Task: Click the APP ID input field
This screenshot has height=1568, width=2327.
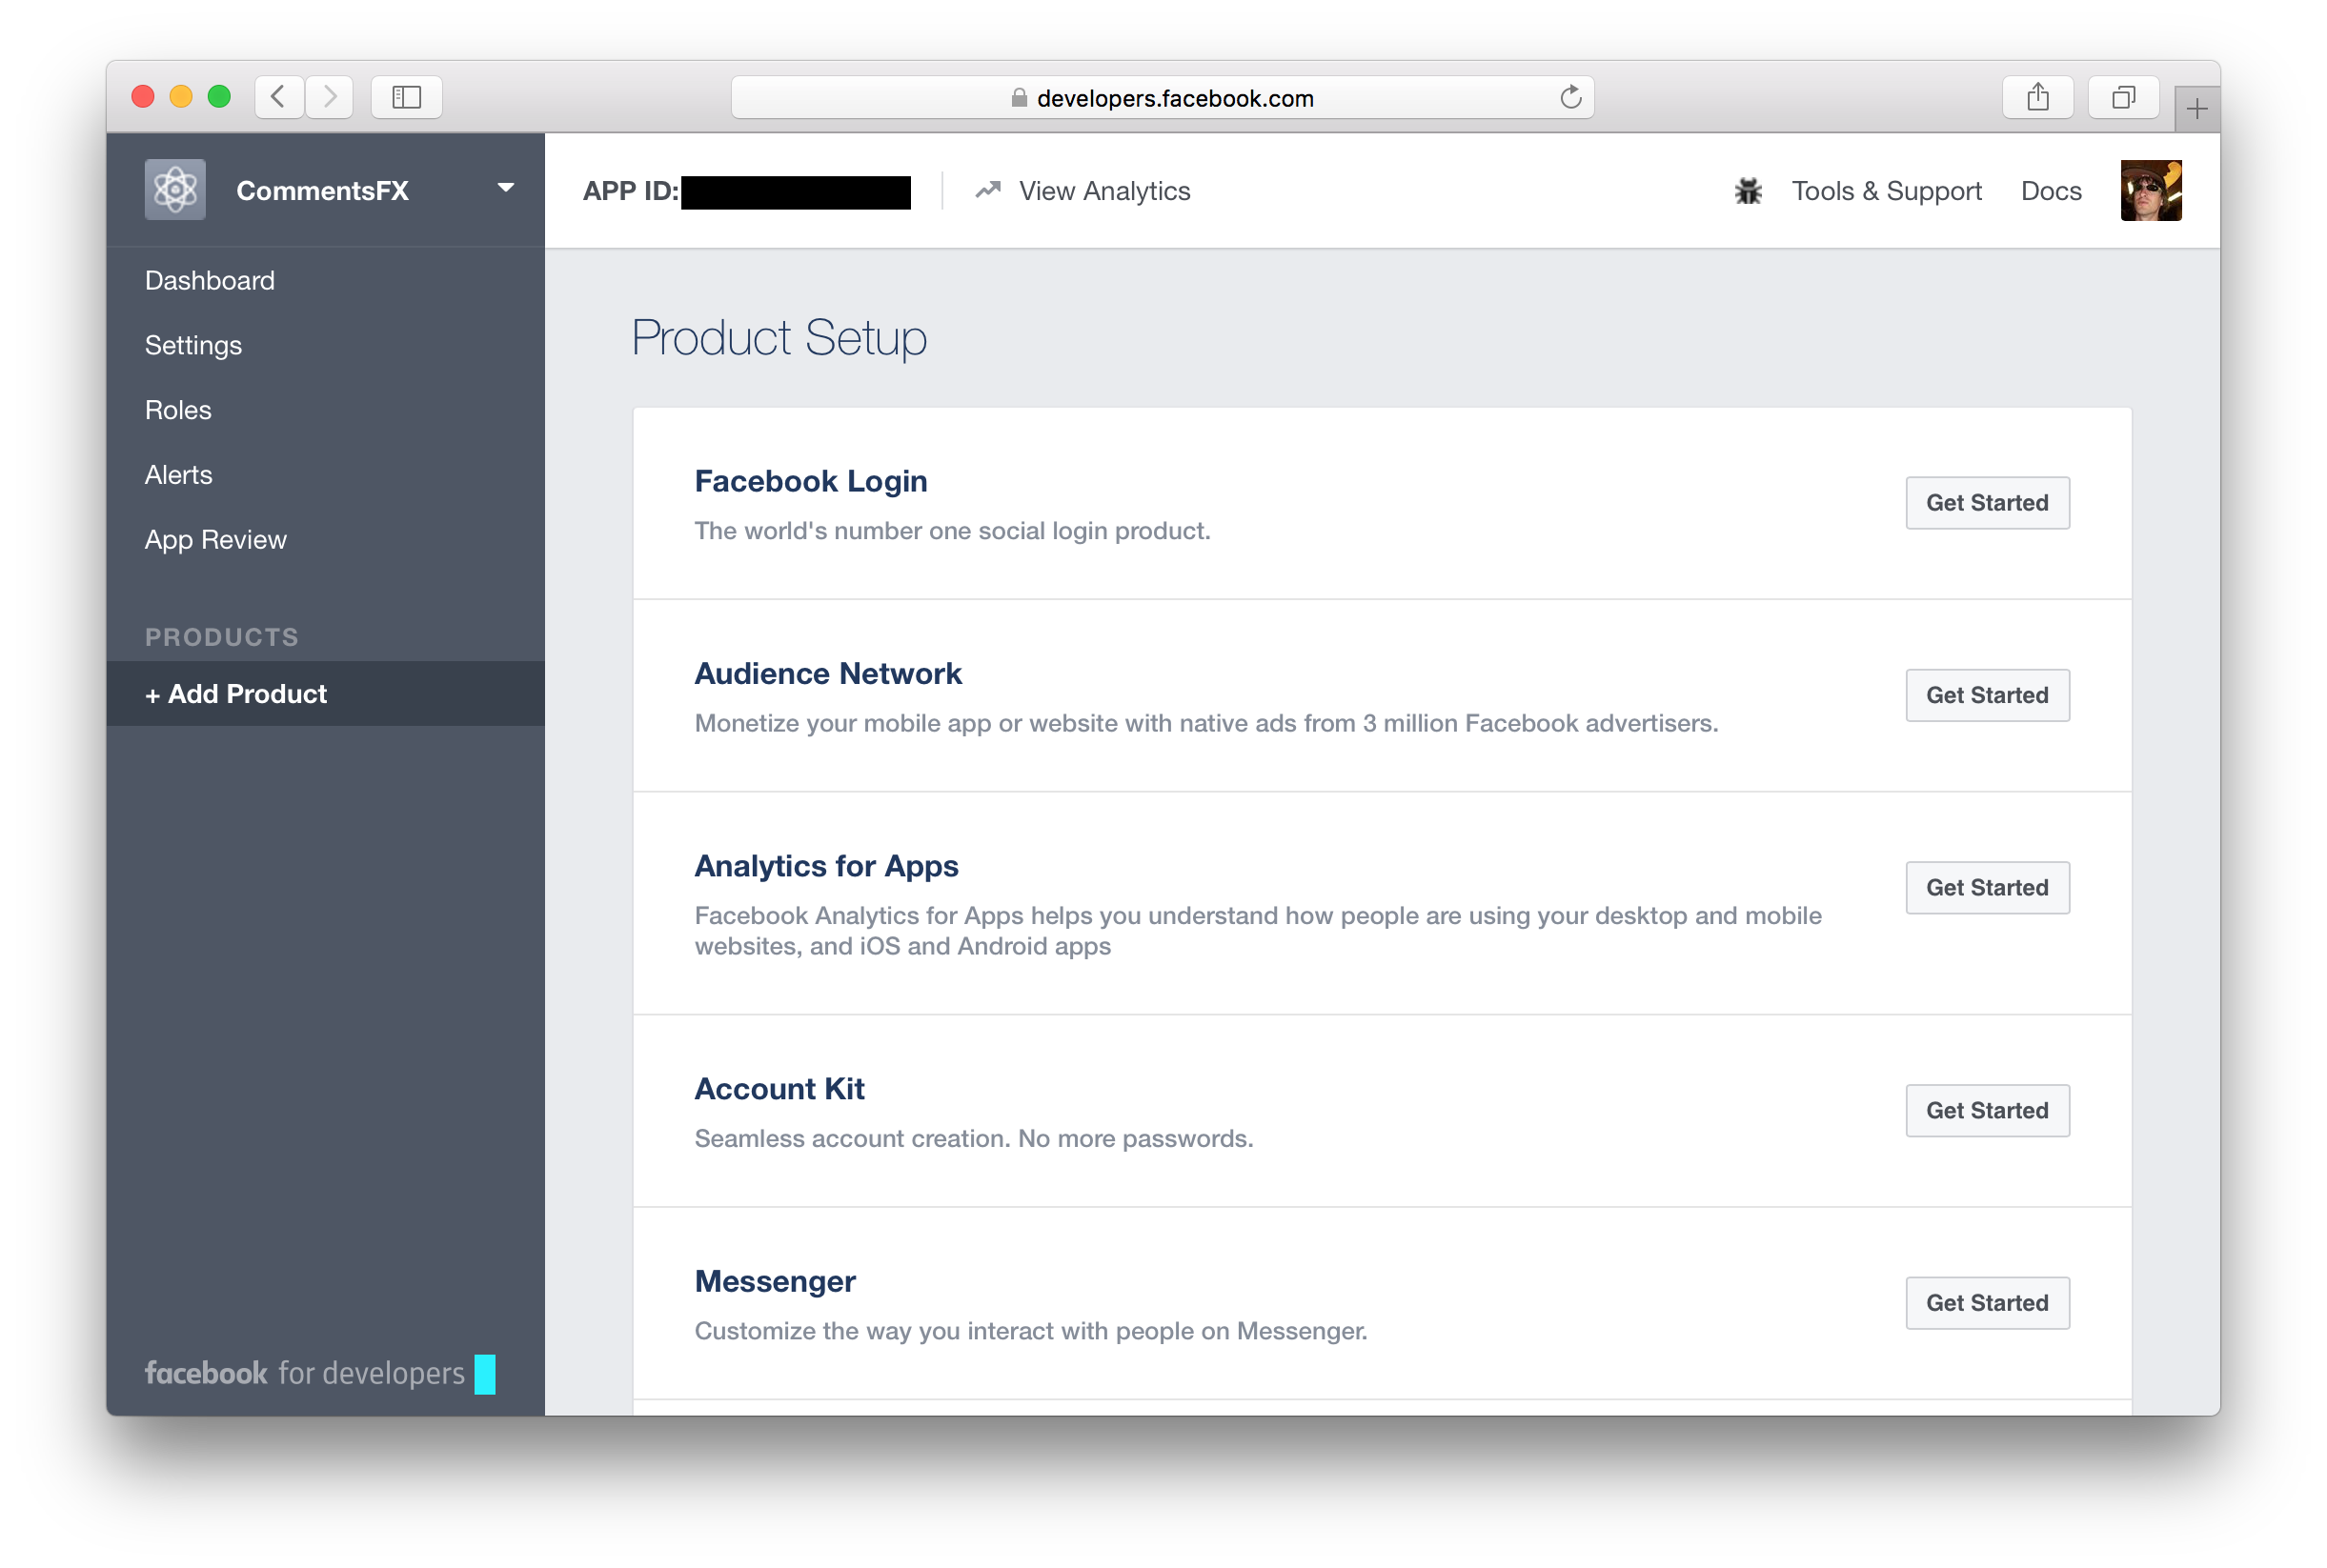Action: click(798, 189)
